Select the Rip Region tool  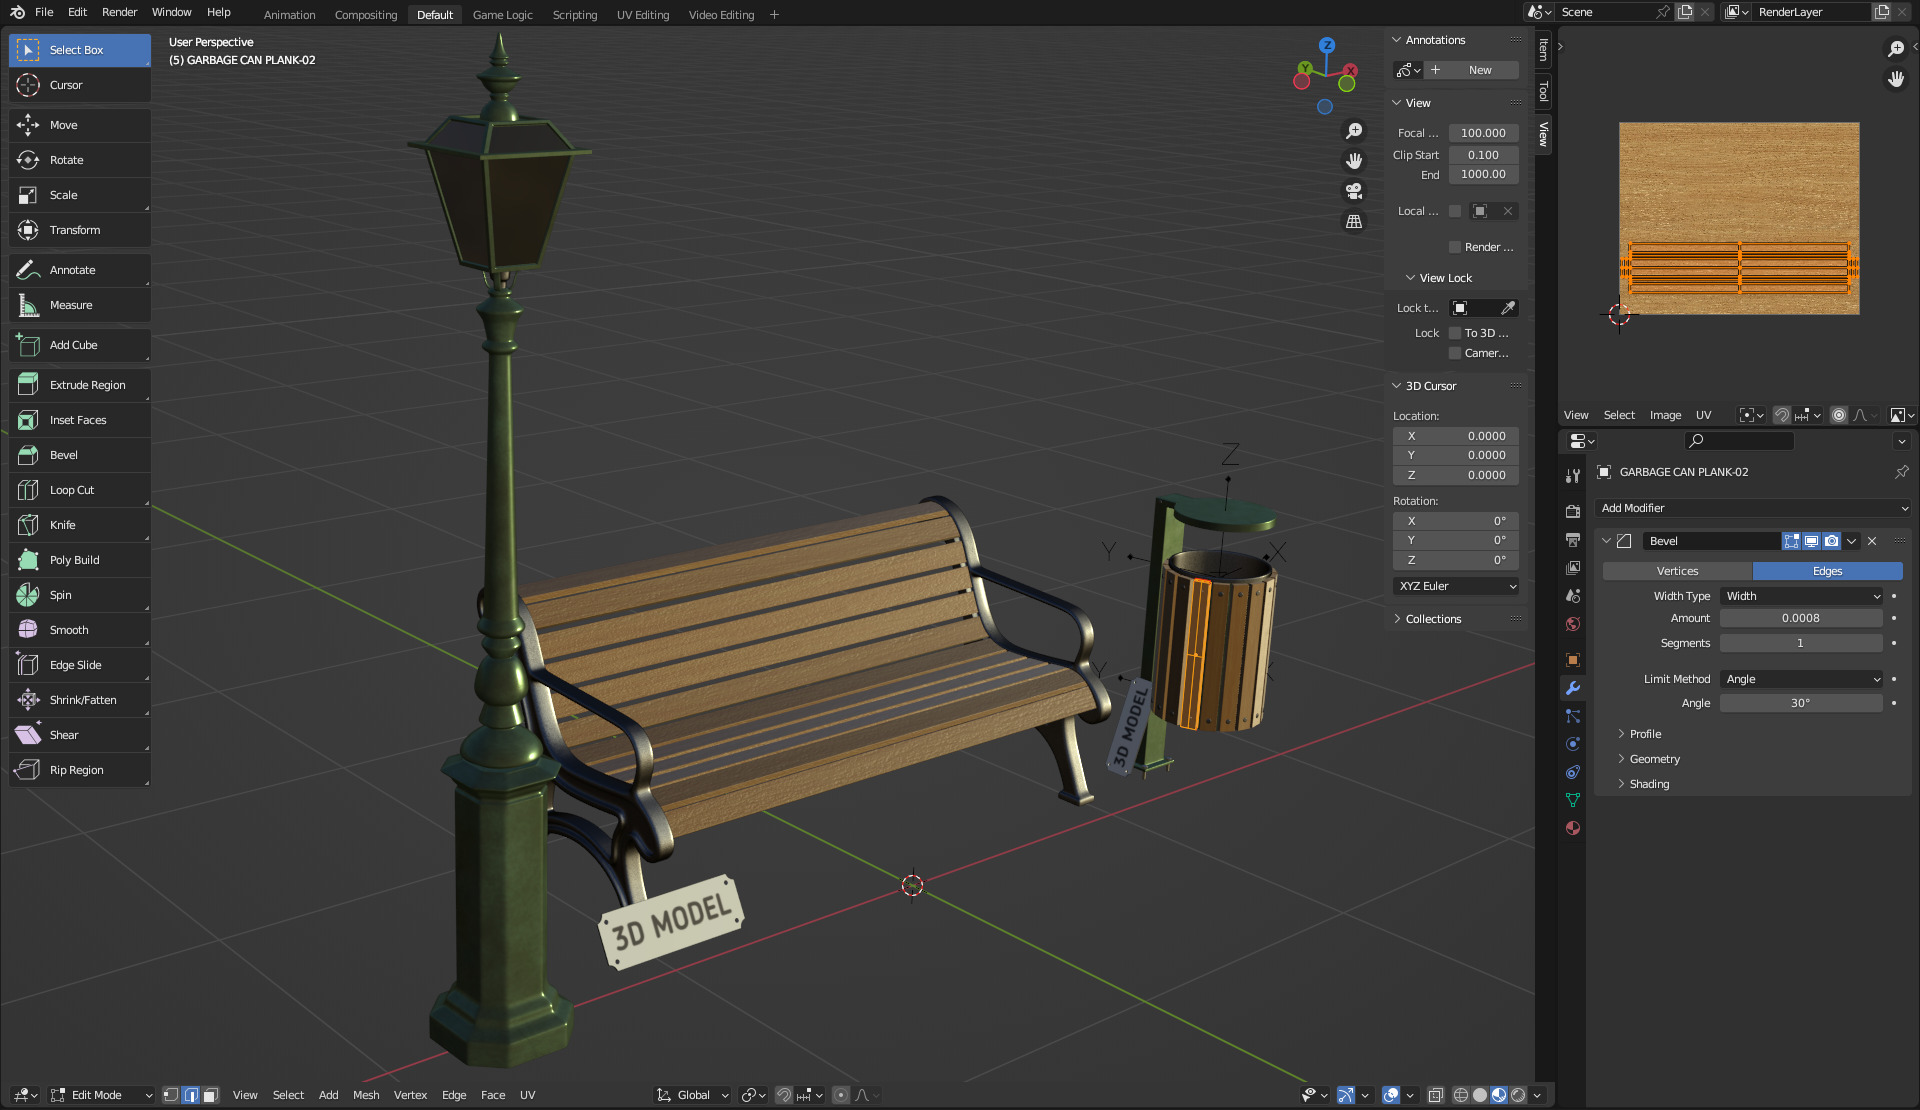(x=80, y=770)
